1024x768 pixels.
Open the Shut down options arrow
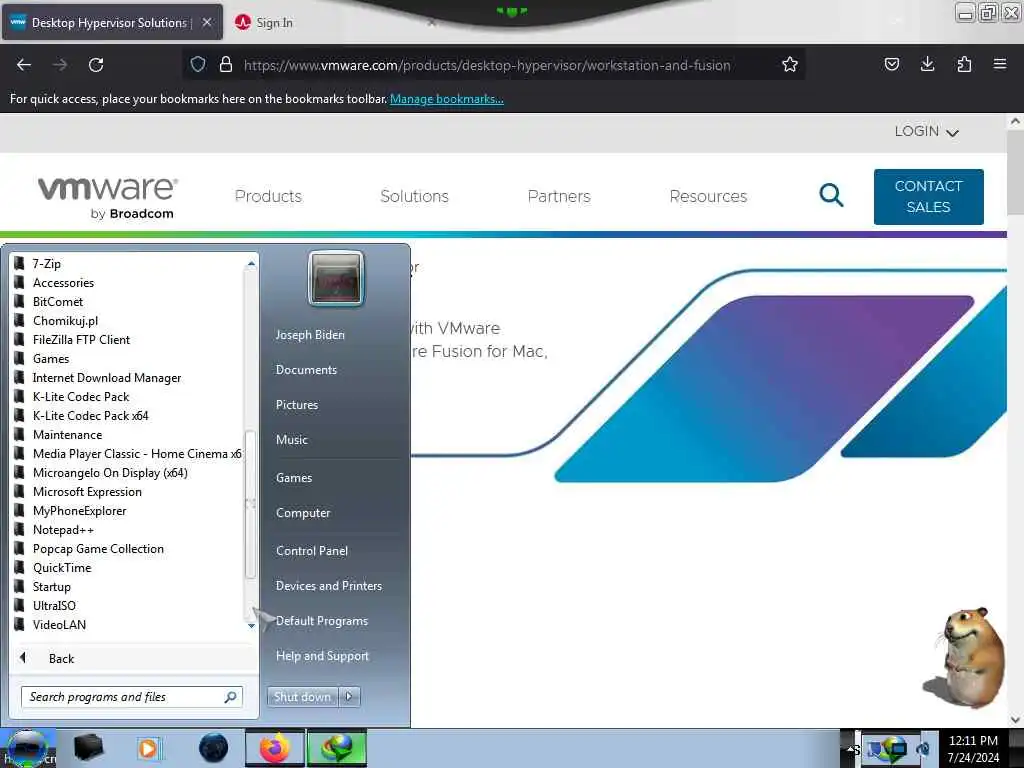349,697
